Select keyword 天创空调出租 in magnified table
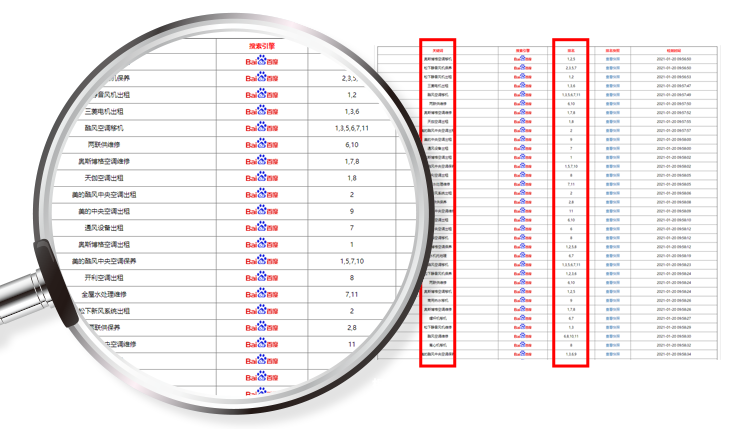750x429 pixels. tap(104, 178)
